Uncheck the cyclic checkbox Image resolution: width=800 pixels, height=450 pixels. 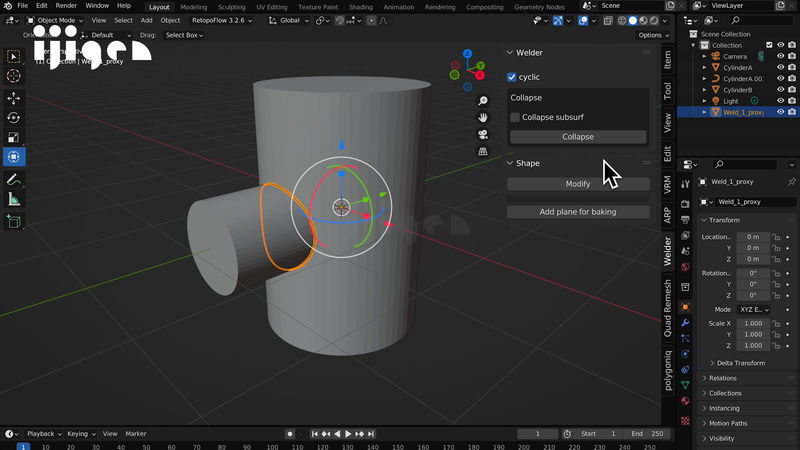(x=512, y=77)
